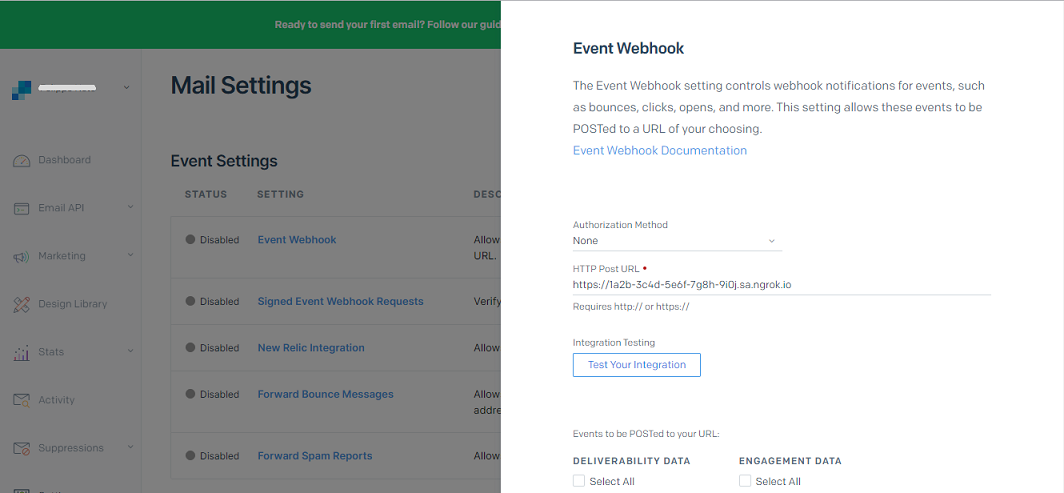Check Select All under Engagement Data
The image size is (1064, 493).
tap(744, 481)
